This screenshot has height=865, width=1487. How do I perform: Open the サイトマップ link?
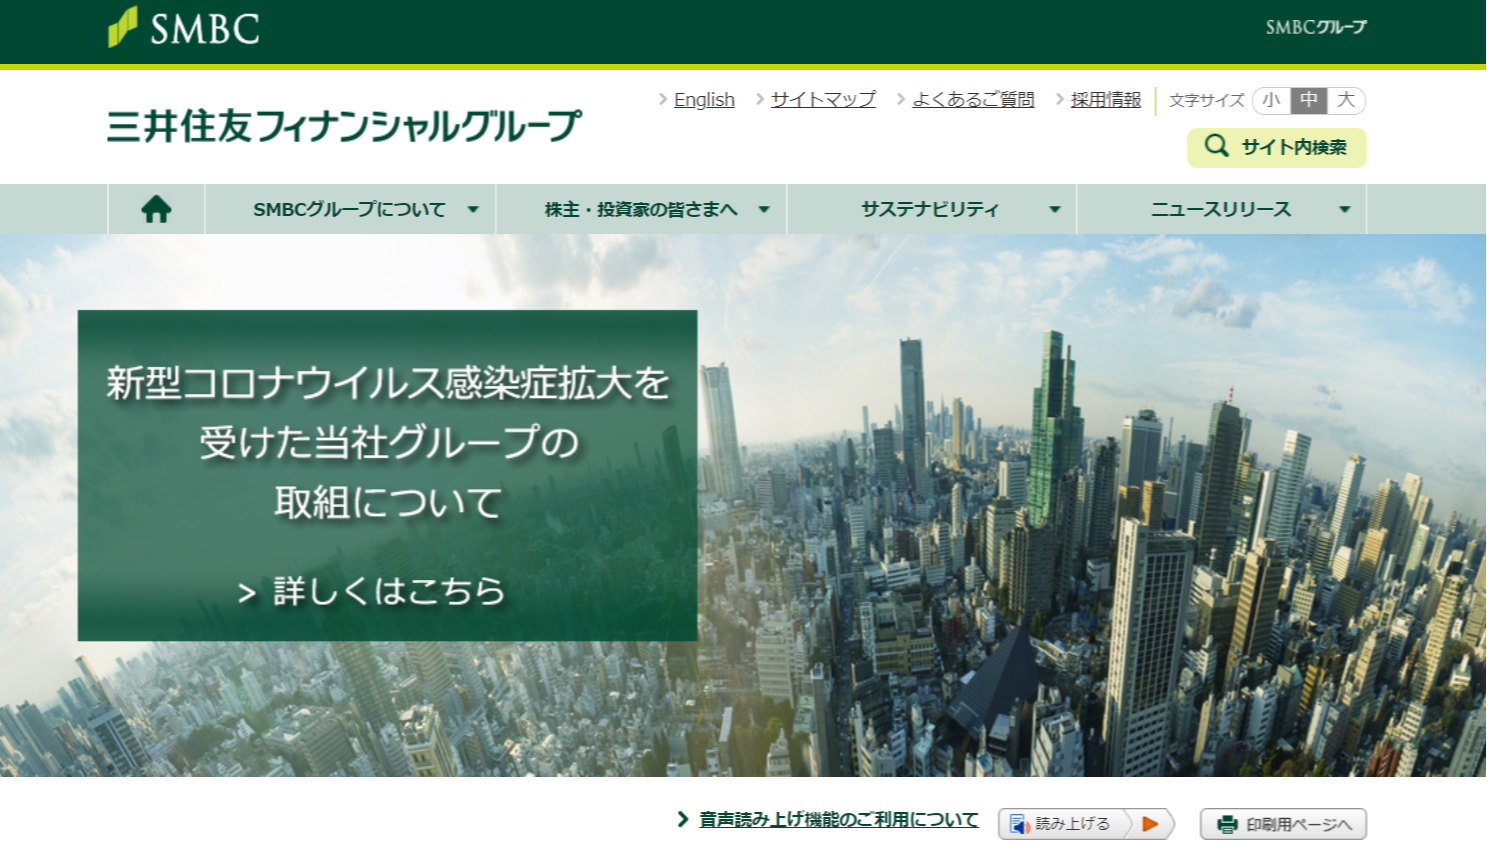(823, 100)
